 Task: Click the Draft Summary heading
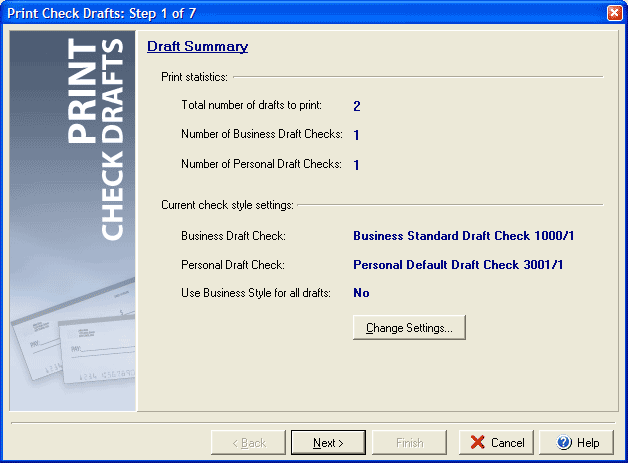pyautogui.click(x=197, y=46)
